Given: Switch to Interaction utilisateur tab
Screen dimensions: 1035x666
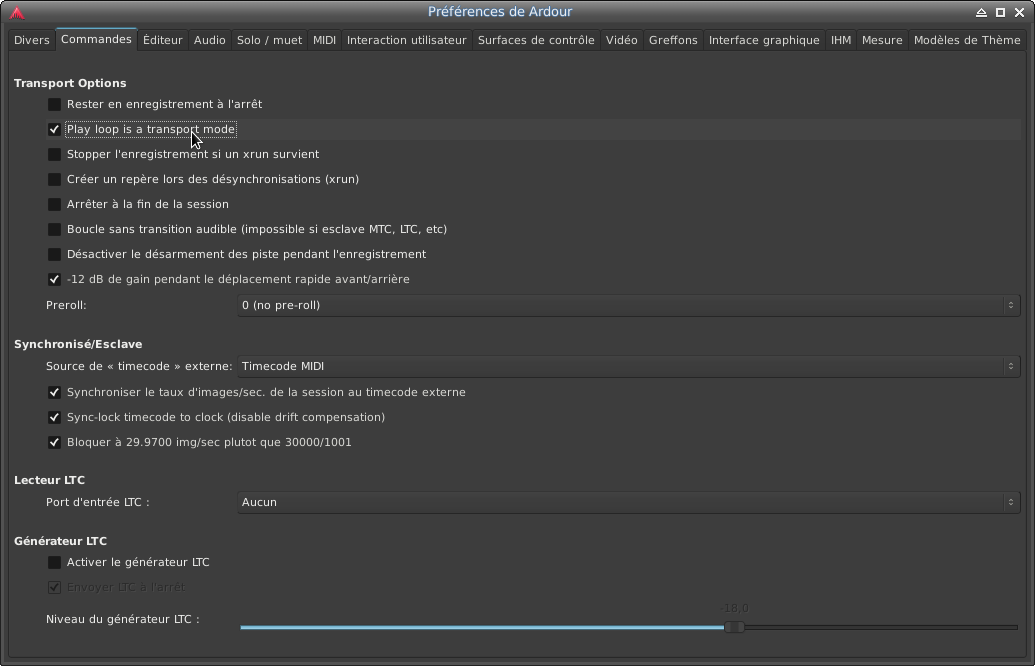Looking at the screenshot, I should 407,40.
